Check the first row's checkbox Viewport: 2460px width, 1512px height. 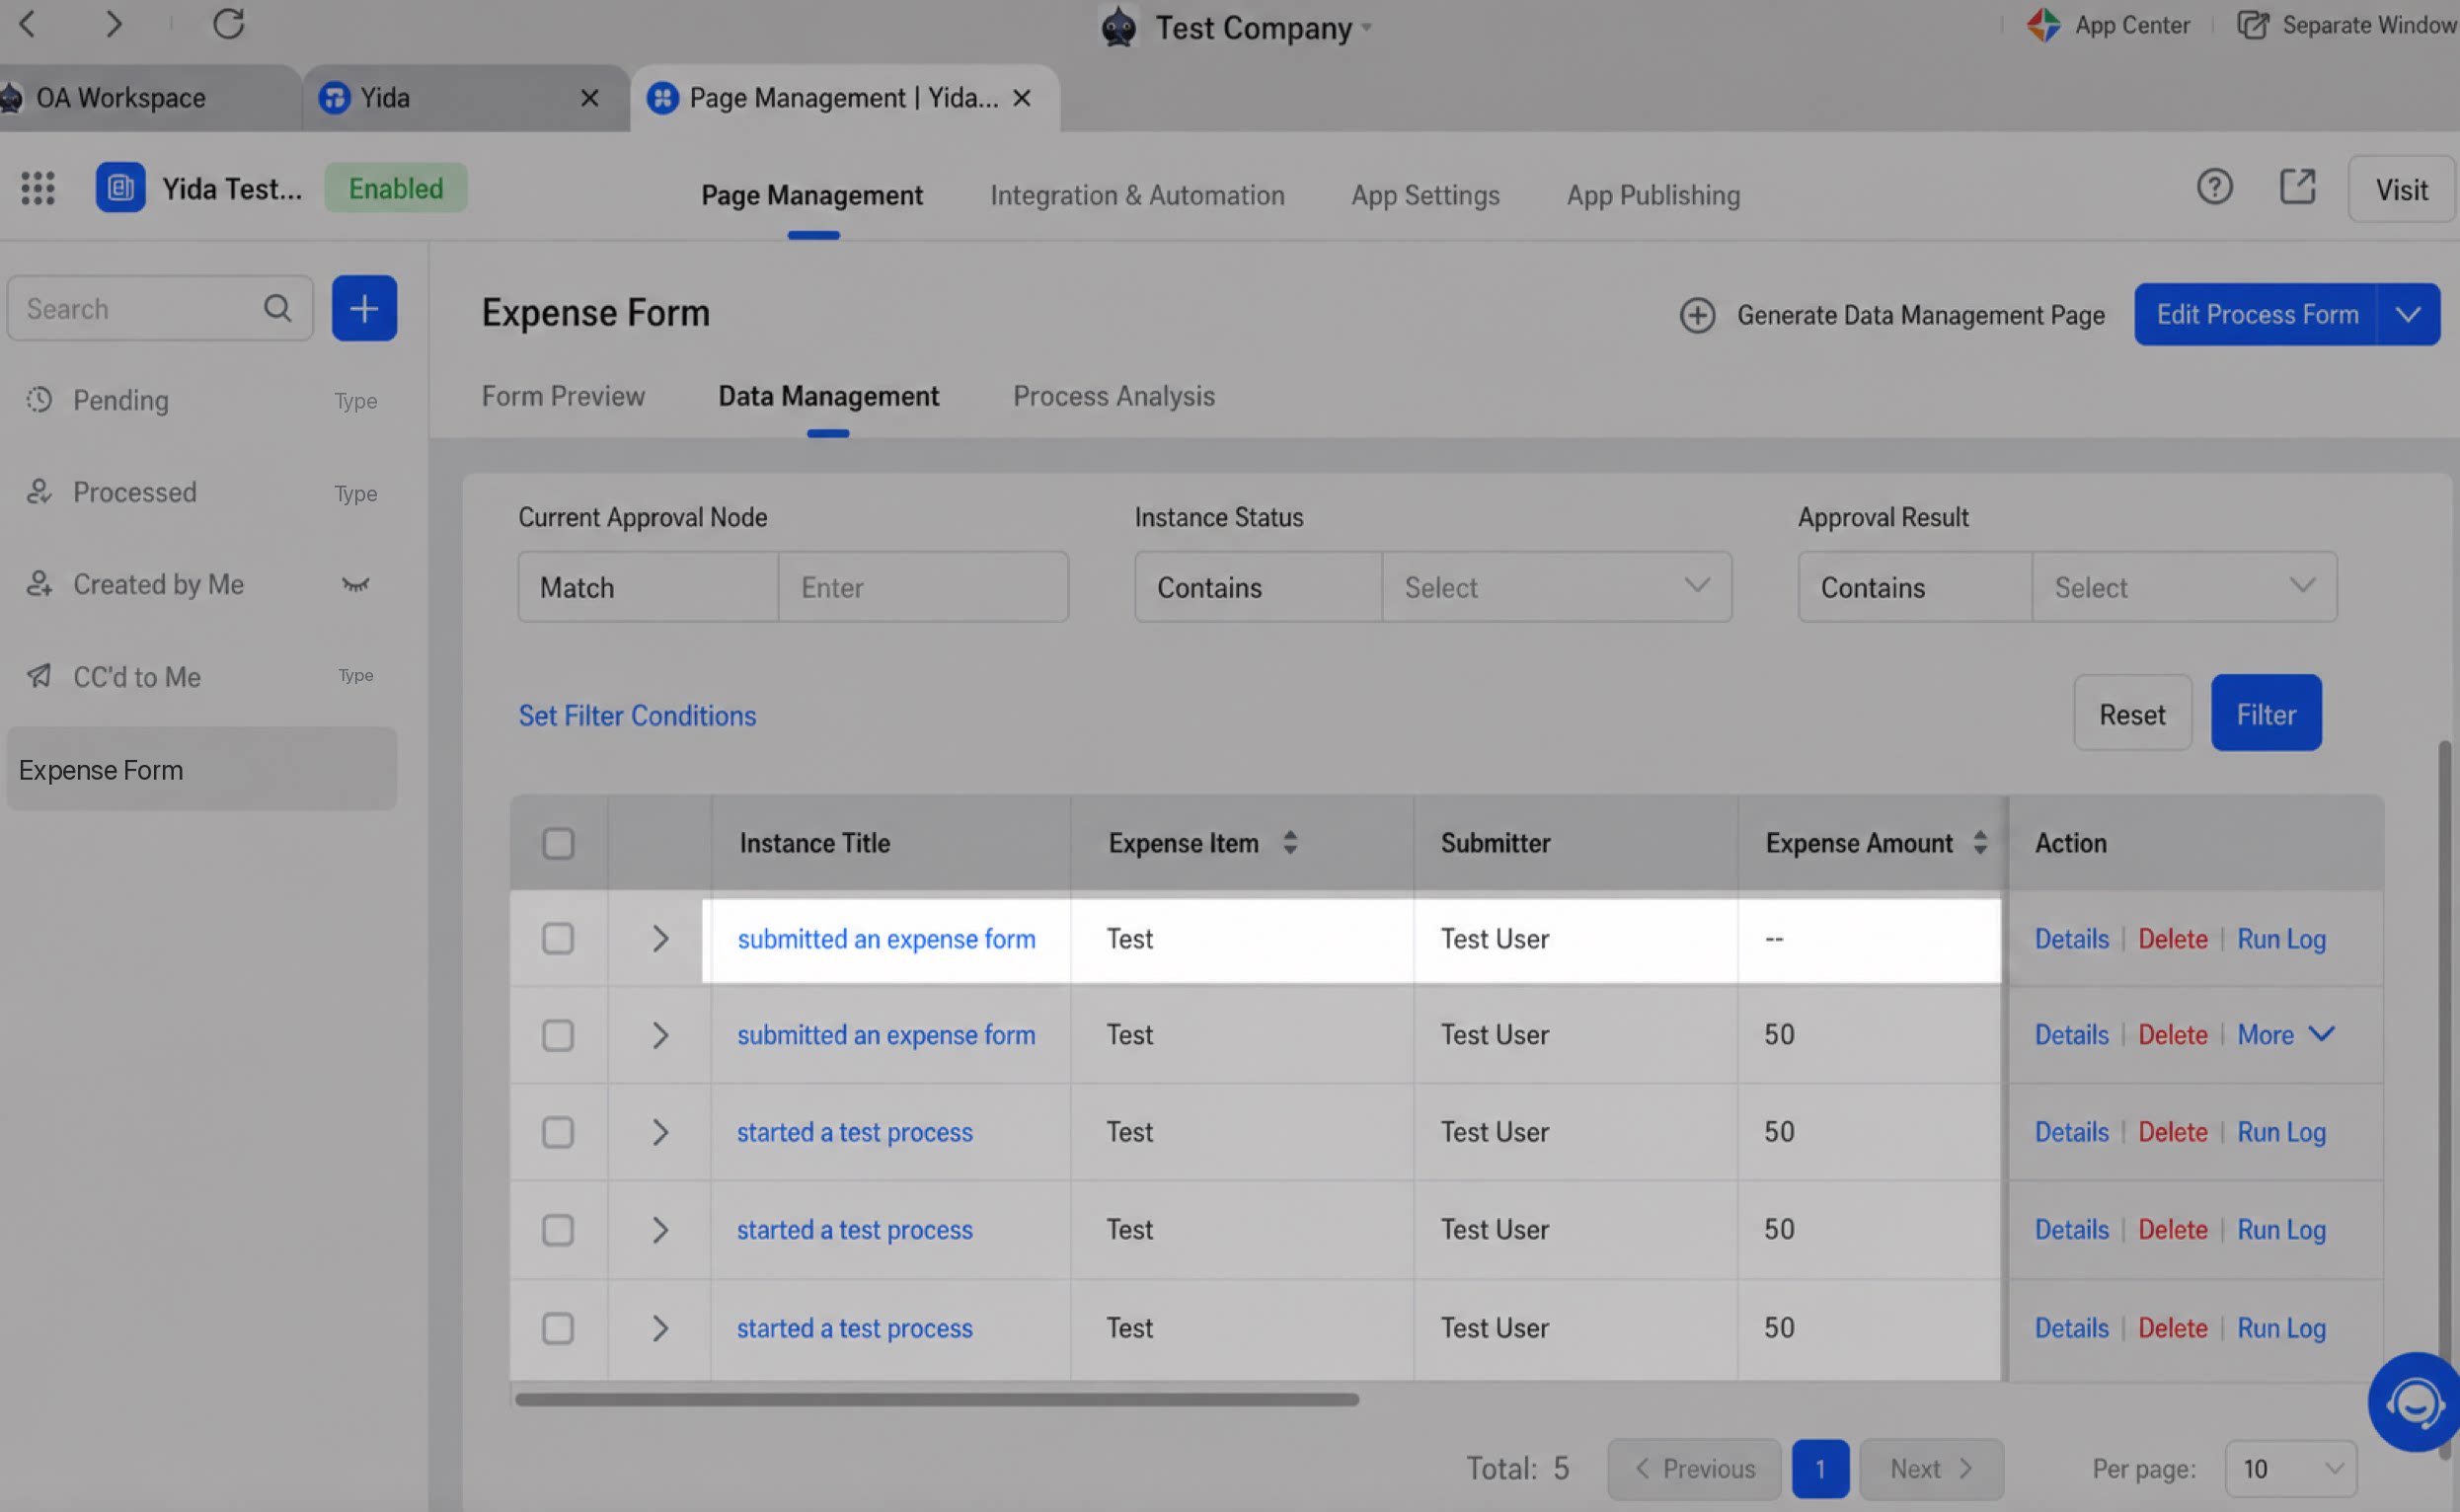(558, 939)
